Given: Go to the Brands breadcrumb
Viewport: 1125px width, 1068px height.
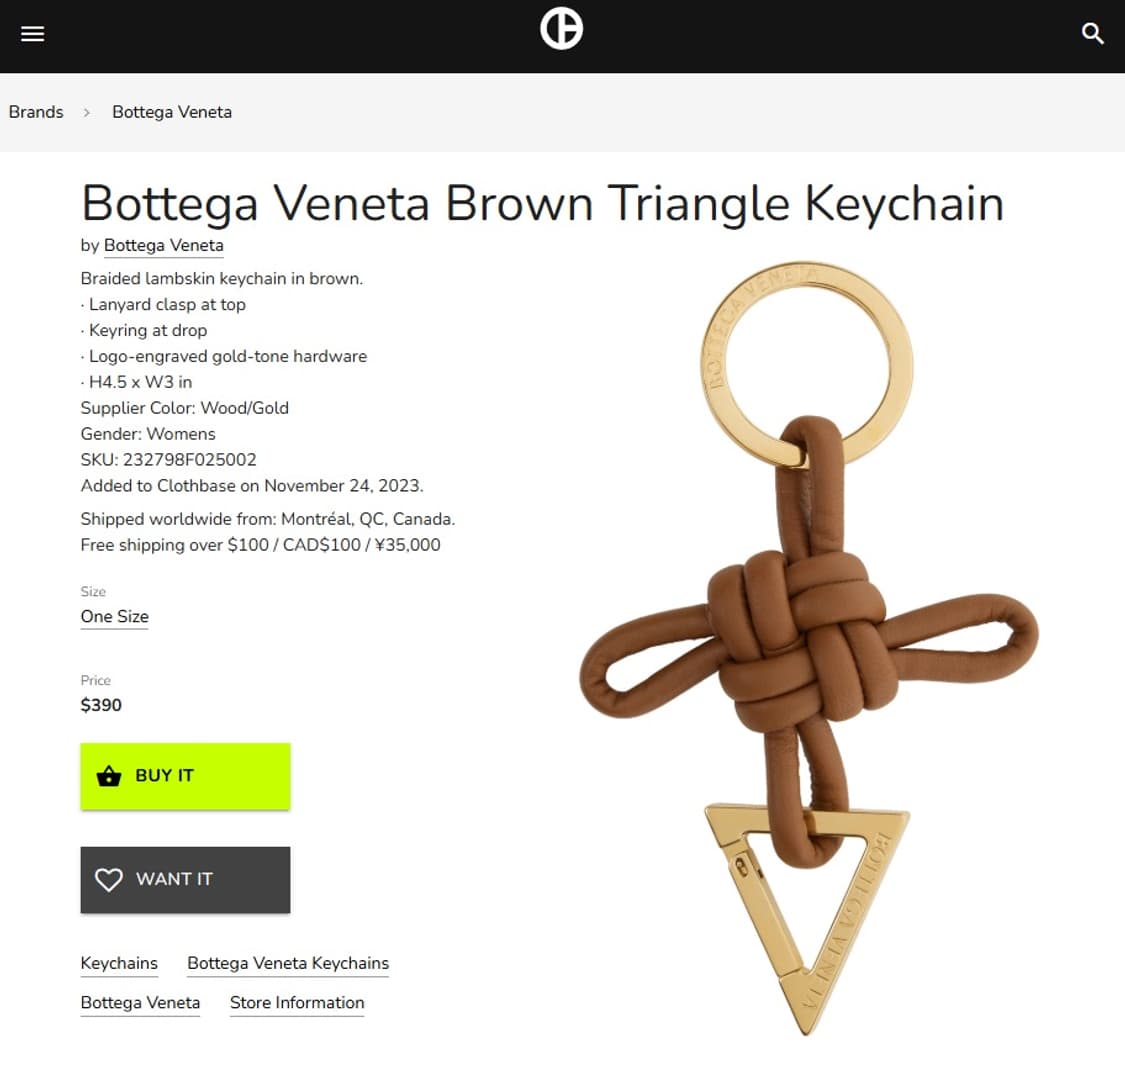Looking at the screenshot, I should pos(36,112).
